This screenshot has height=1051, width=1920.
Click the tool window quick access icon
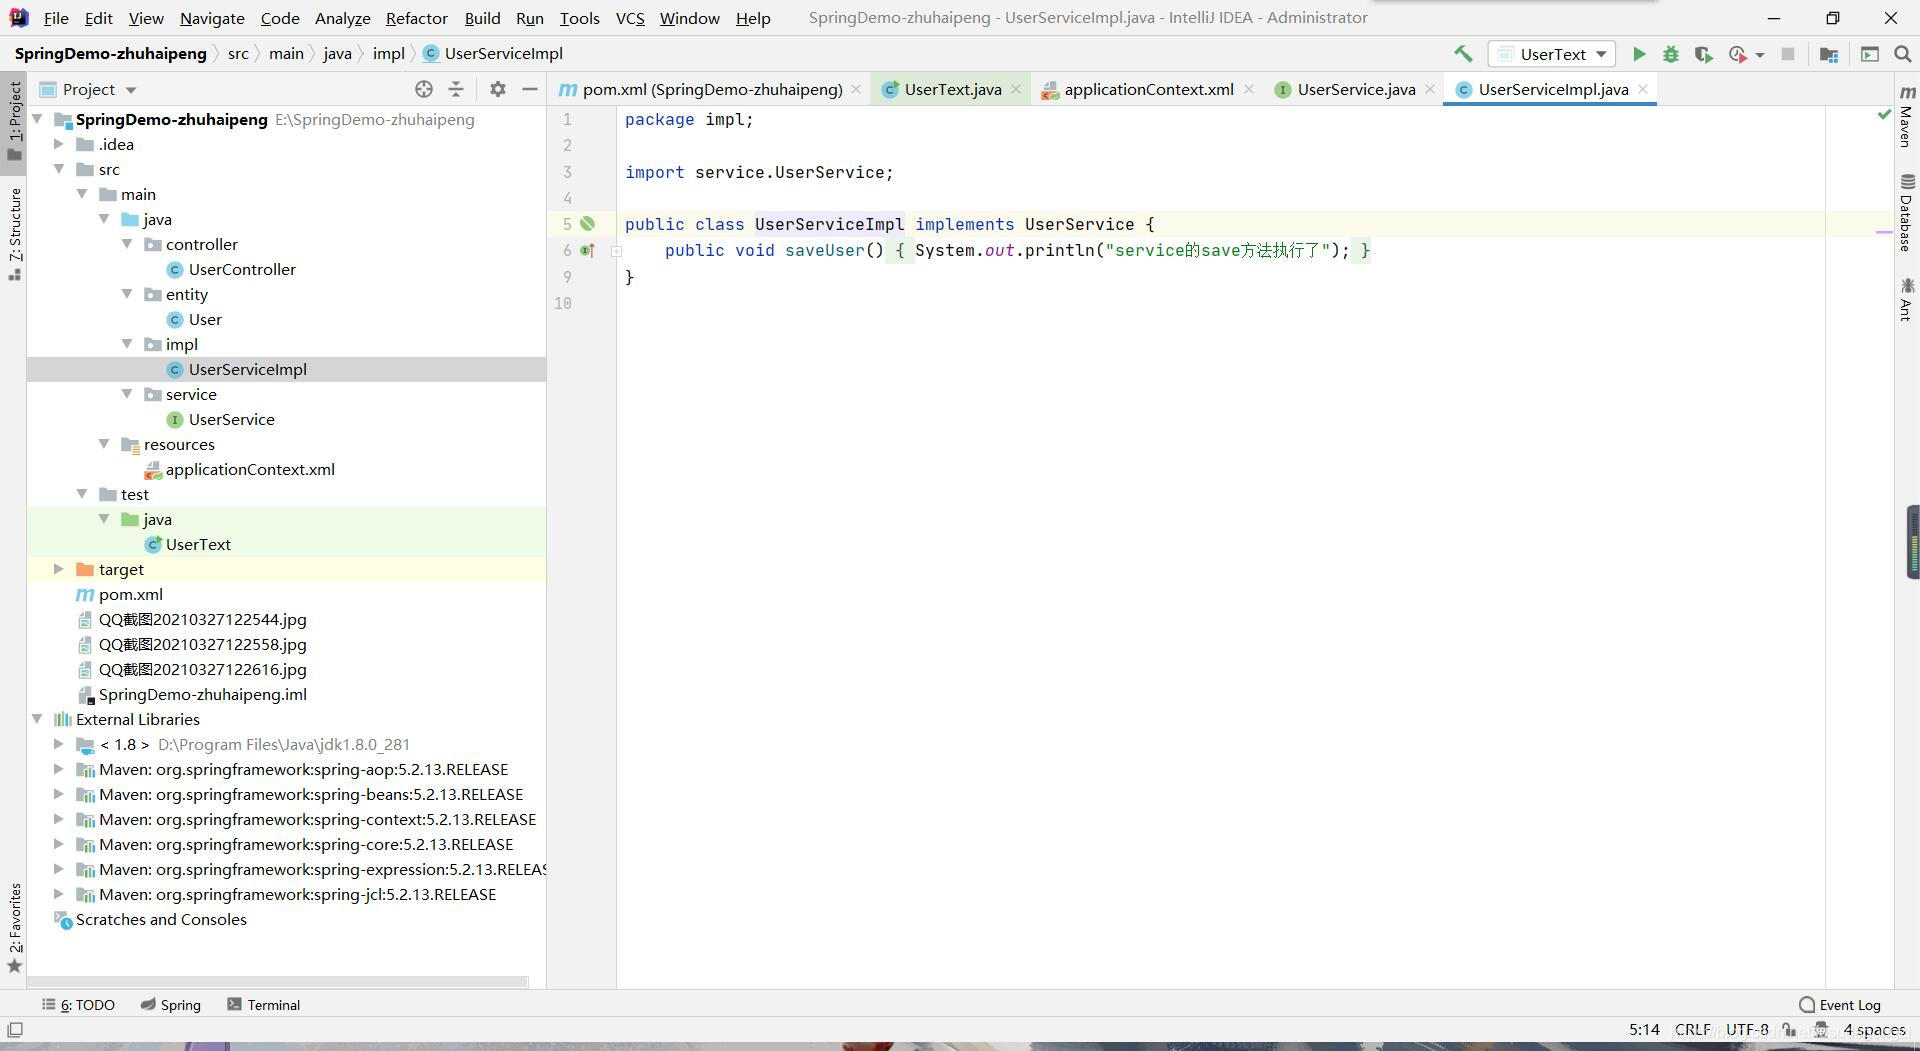click(x=15, y=1029)
